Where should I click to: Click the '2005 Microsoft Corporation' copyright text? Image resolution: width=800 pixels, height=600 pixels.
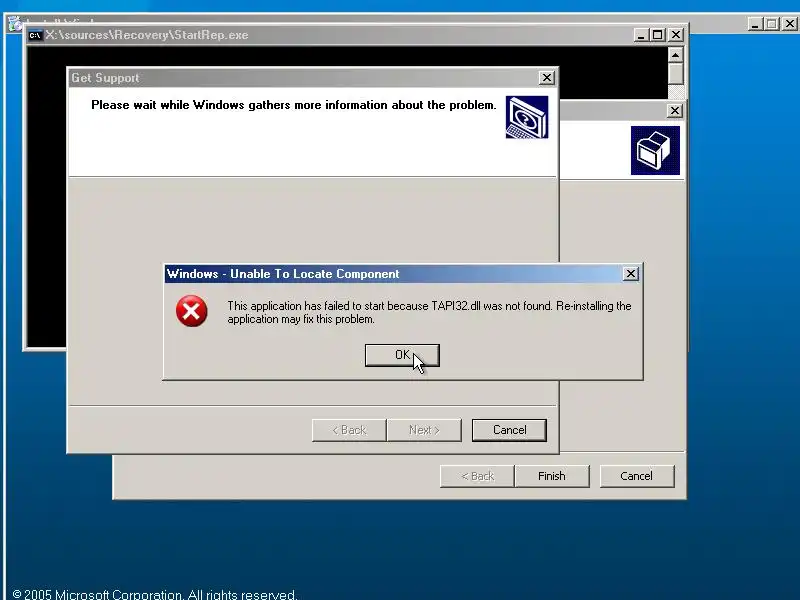coord(154,594)
